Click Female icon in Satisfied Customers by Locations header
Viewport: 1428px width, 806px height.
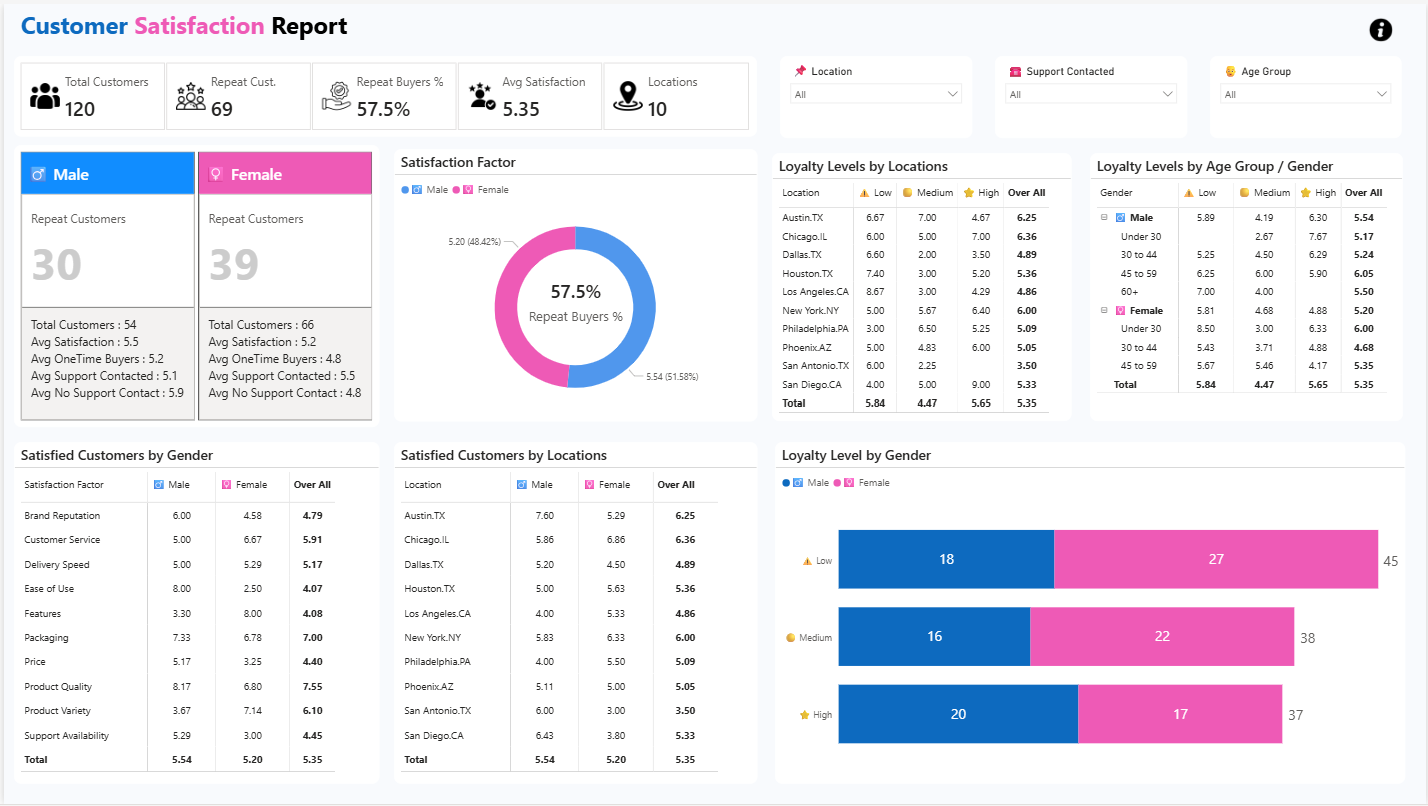click(588, 485)
